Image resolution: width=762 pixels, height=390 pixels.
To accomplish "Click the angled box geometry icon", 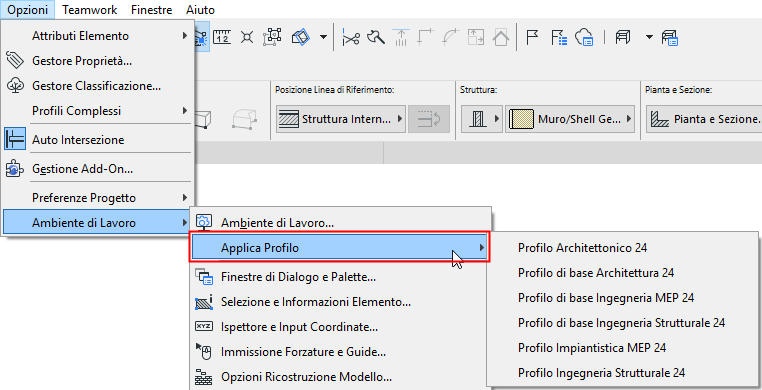I will click(203, 119).
